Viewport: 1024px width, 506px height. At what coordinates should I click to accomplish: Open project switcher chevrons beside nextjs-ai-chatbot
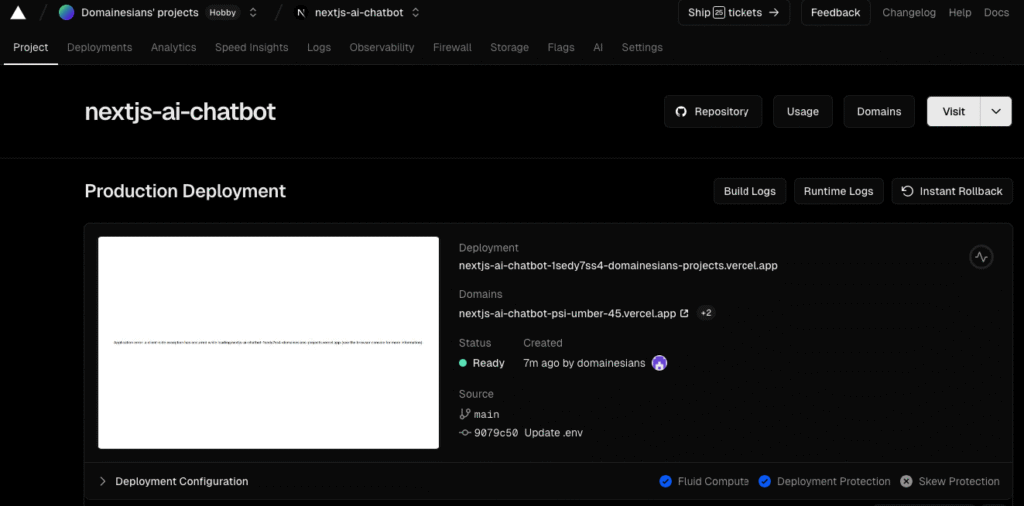[415, 12]
